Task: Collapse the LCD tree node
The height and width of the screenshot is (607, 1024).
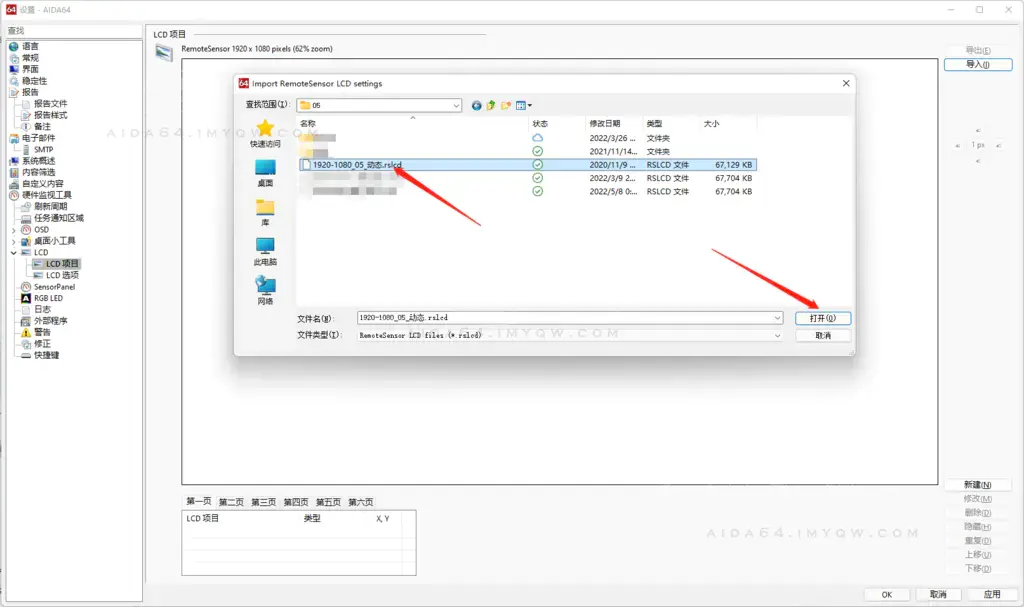Action: [14, 253]
